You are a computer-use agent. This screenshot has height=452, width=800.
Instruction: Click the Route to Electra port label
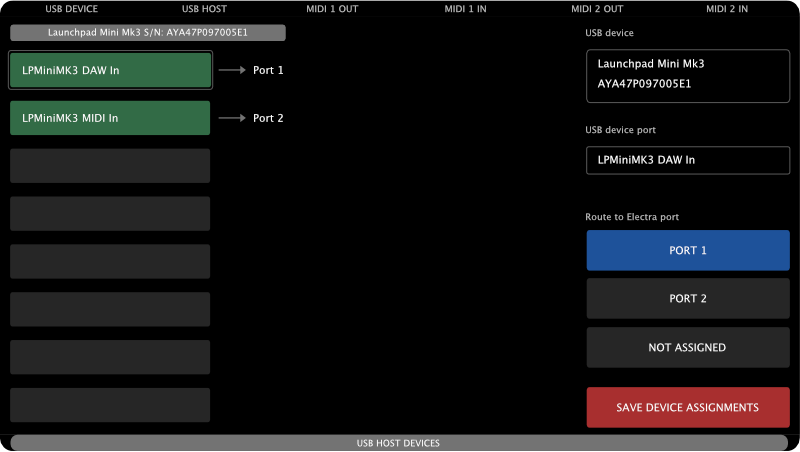(632, 217)
